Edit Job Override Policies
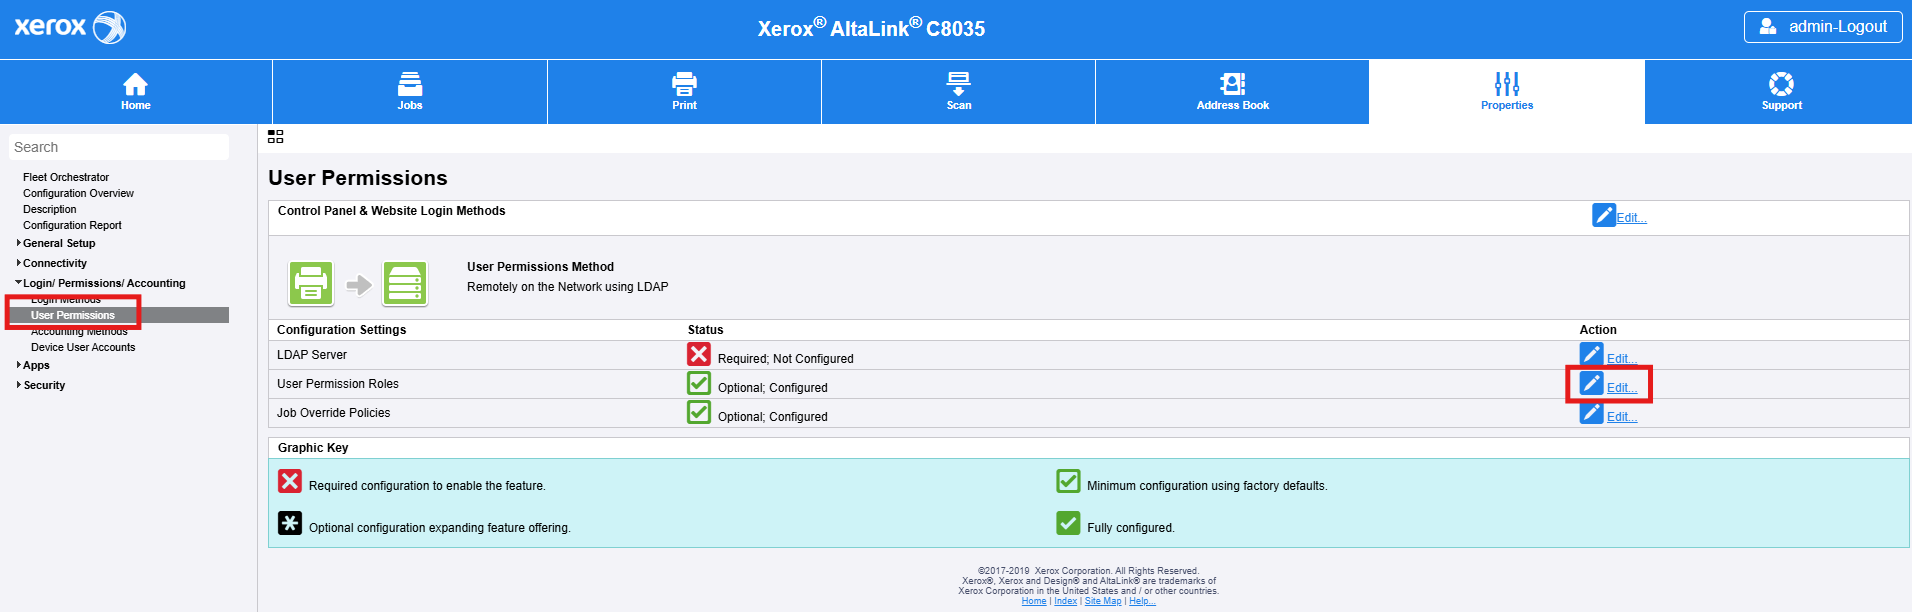 pyautogui.click(x=1621, y=417)
